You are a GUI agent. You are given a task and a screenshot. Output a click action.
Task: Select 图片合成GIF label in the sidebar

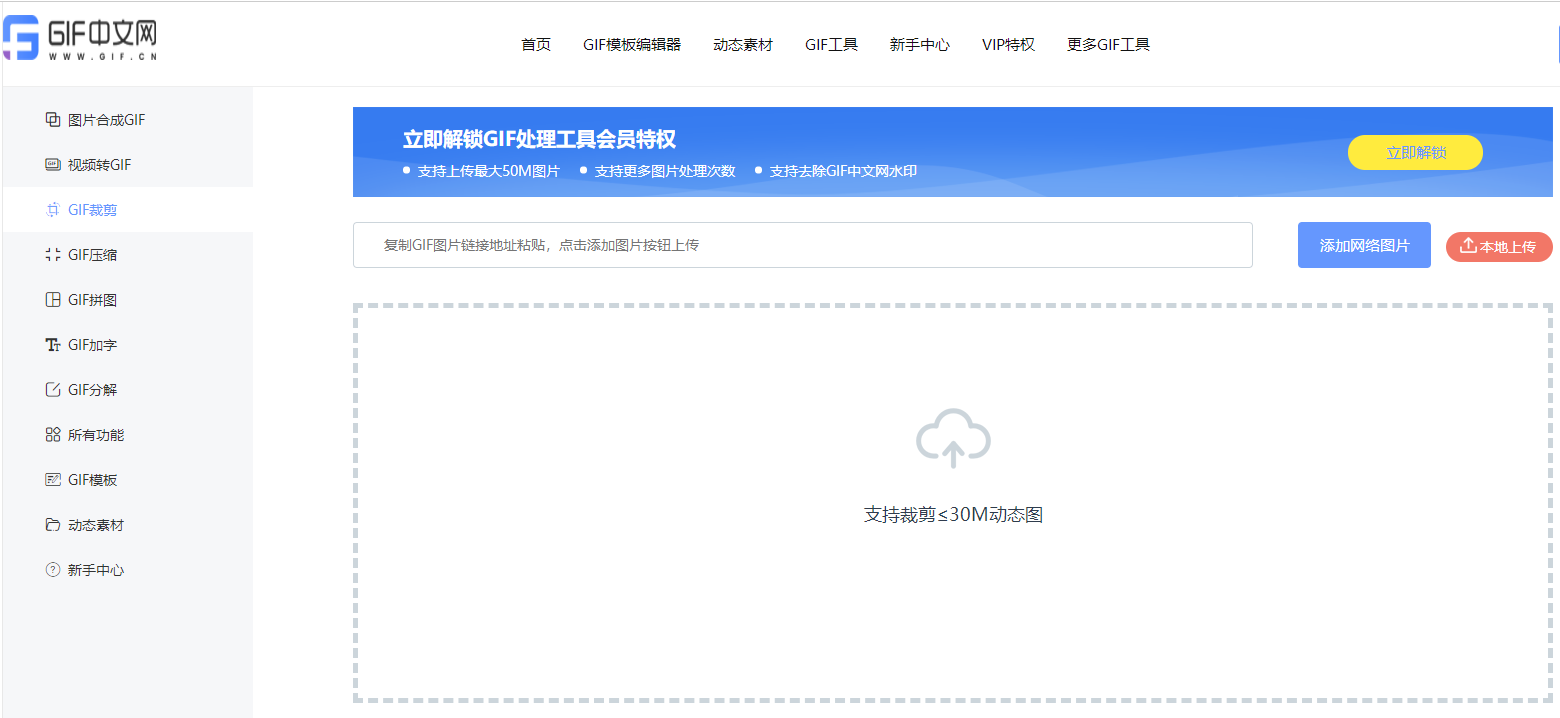click(x=107, y=120)
